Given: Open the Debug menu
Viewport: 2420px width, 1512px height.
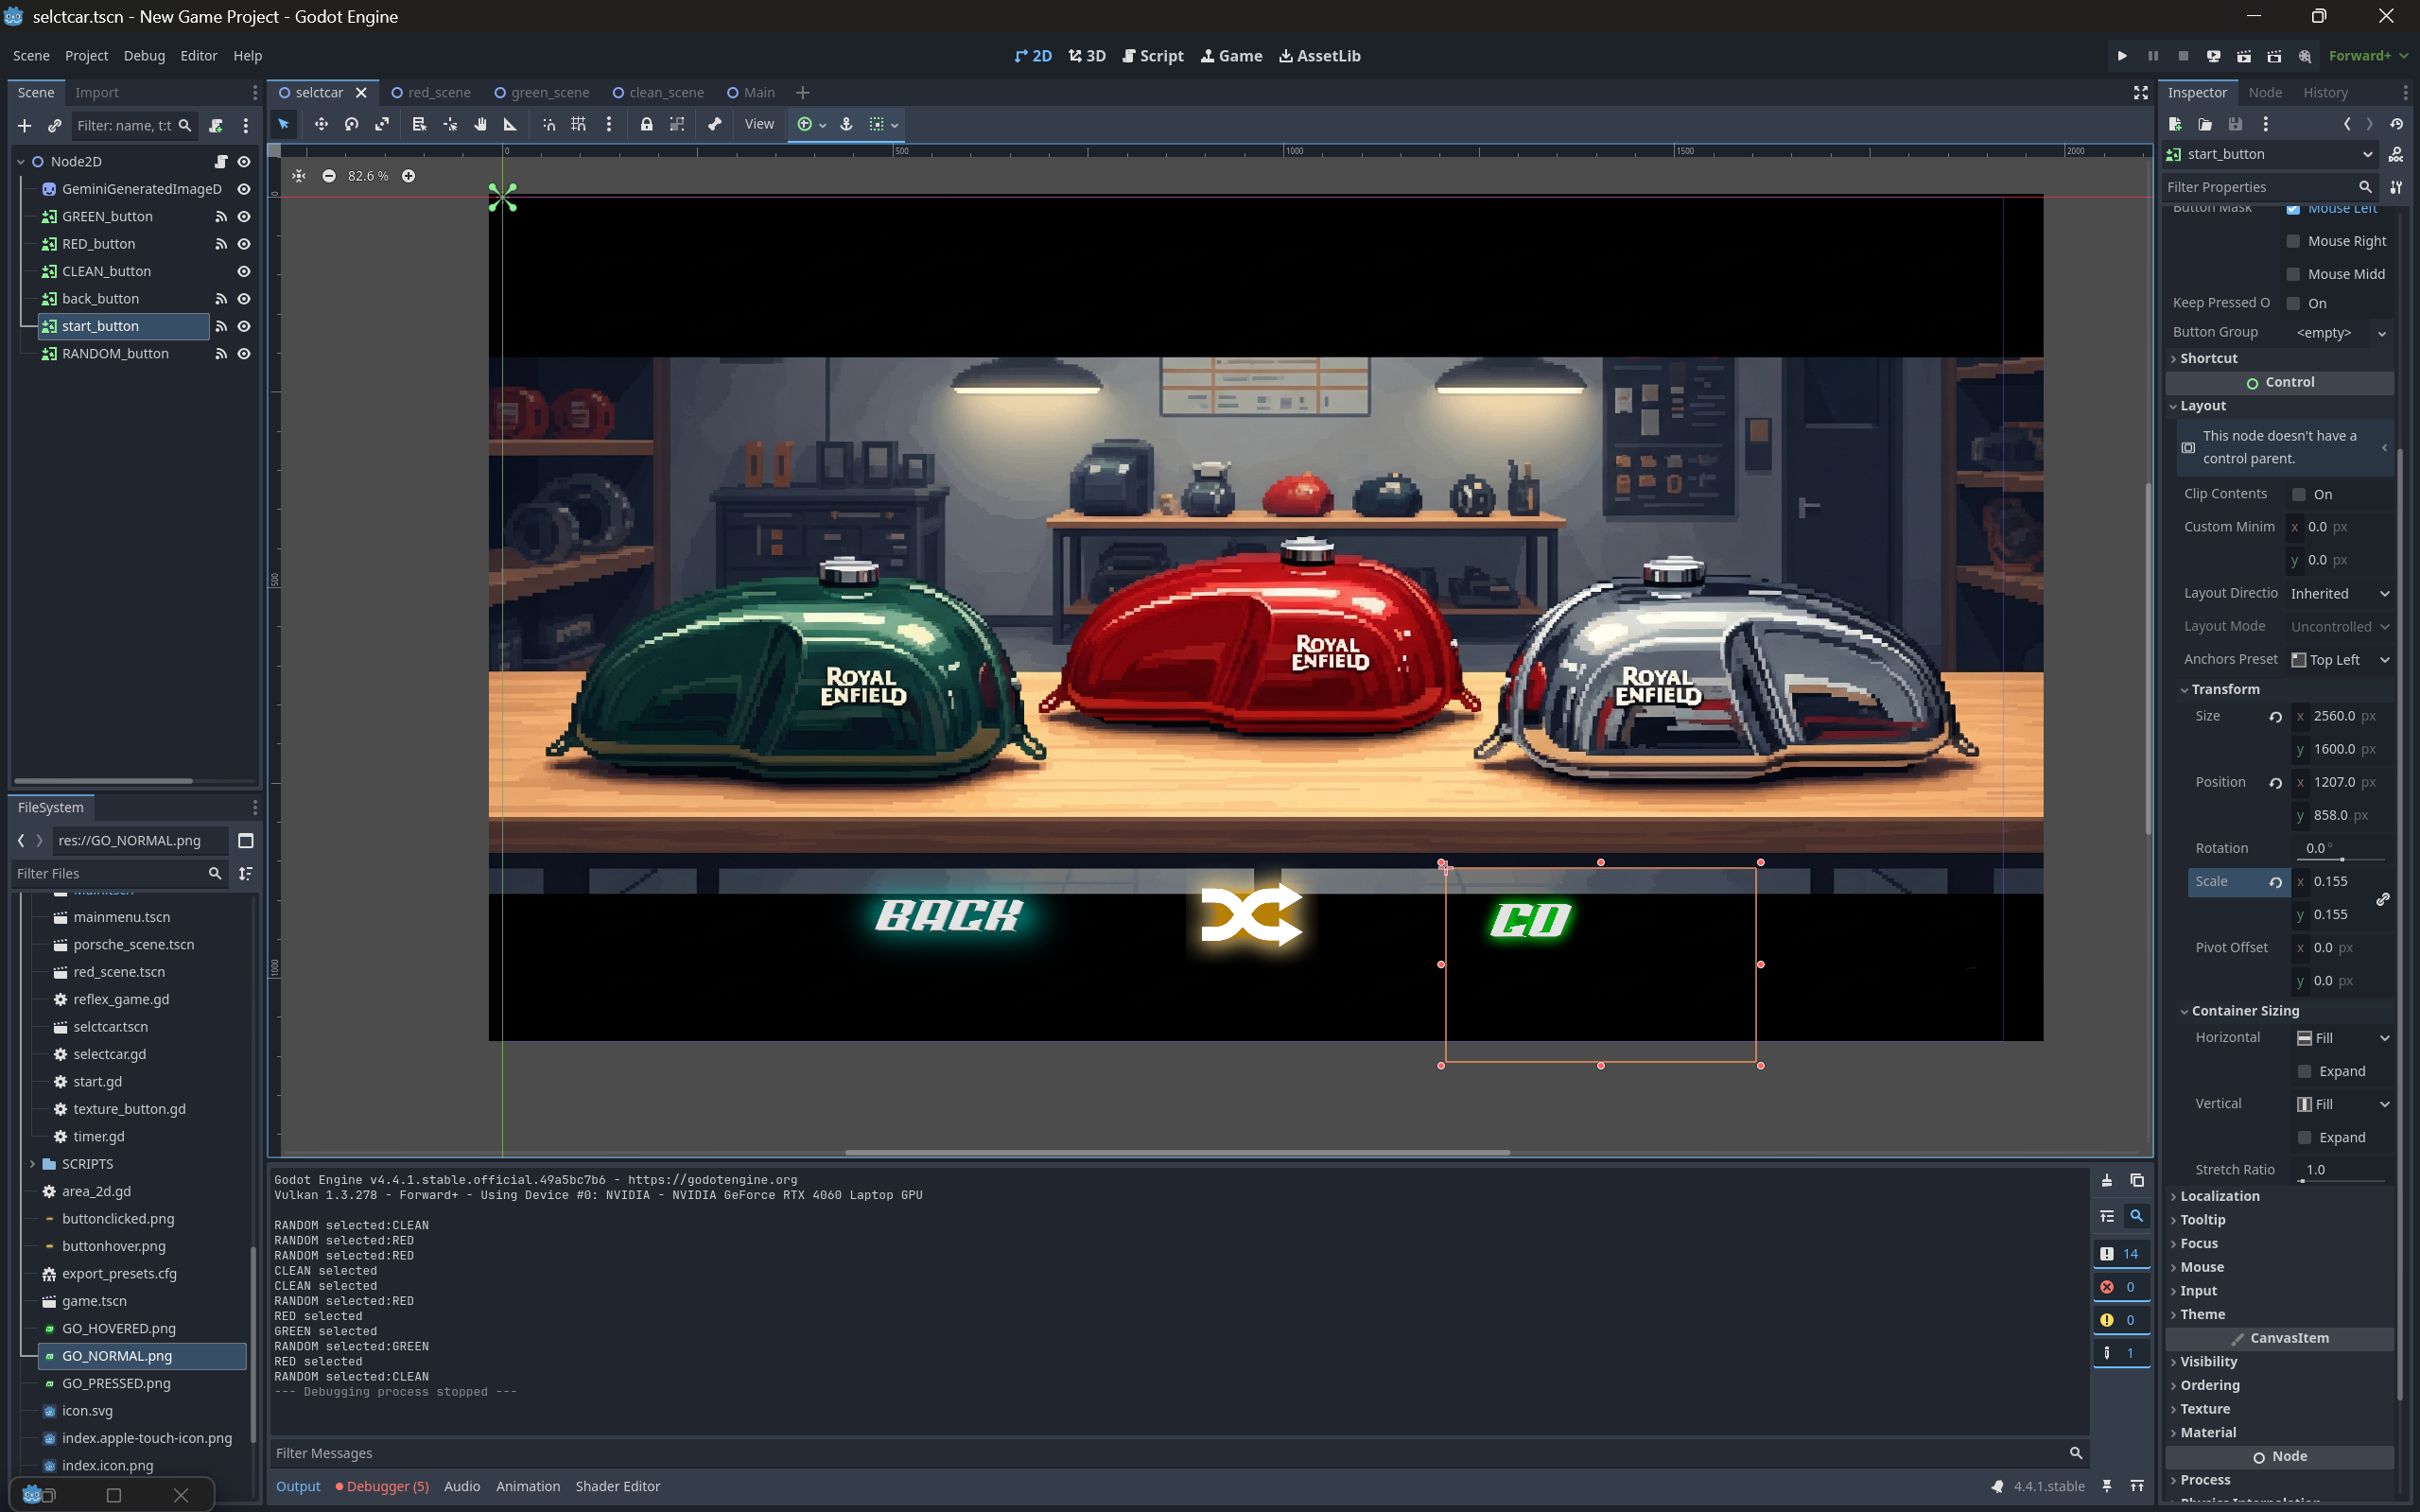Looking at the screenshot, I should [x=144, y=56].
